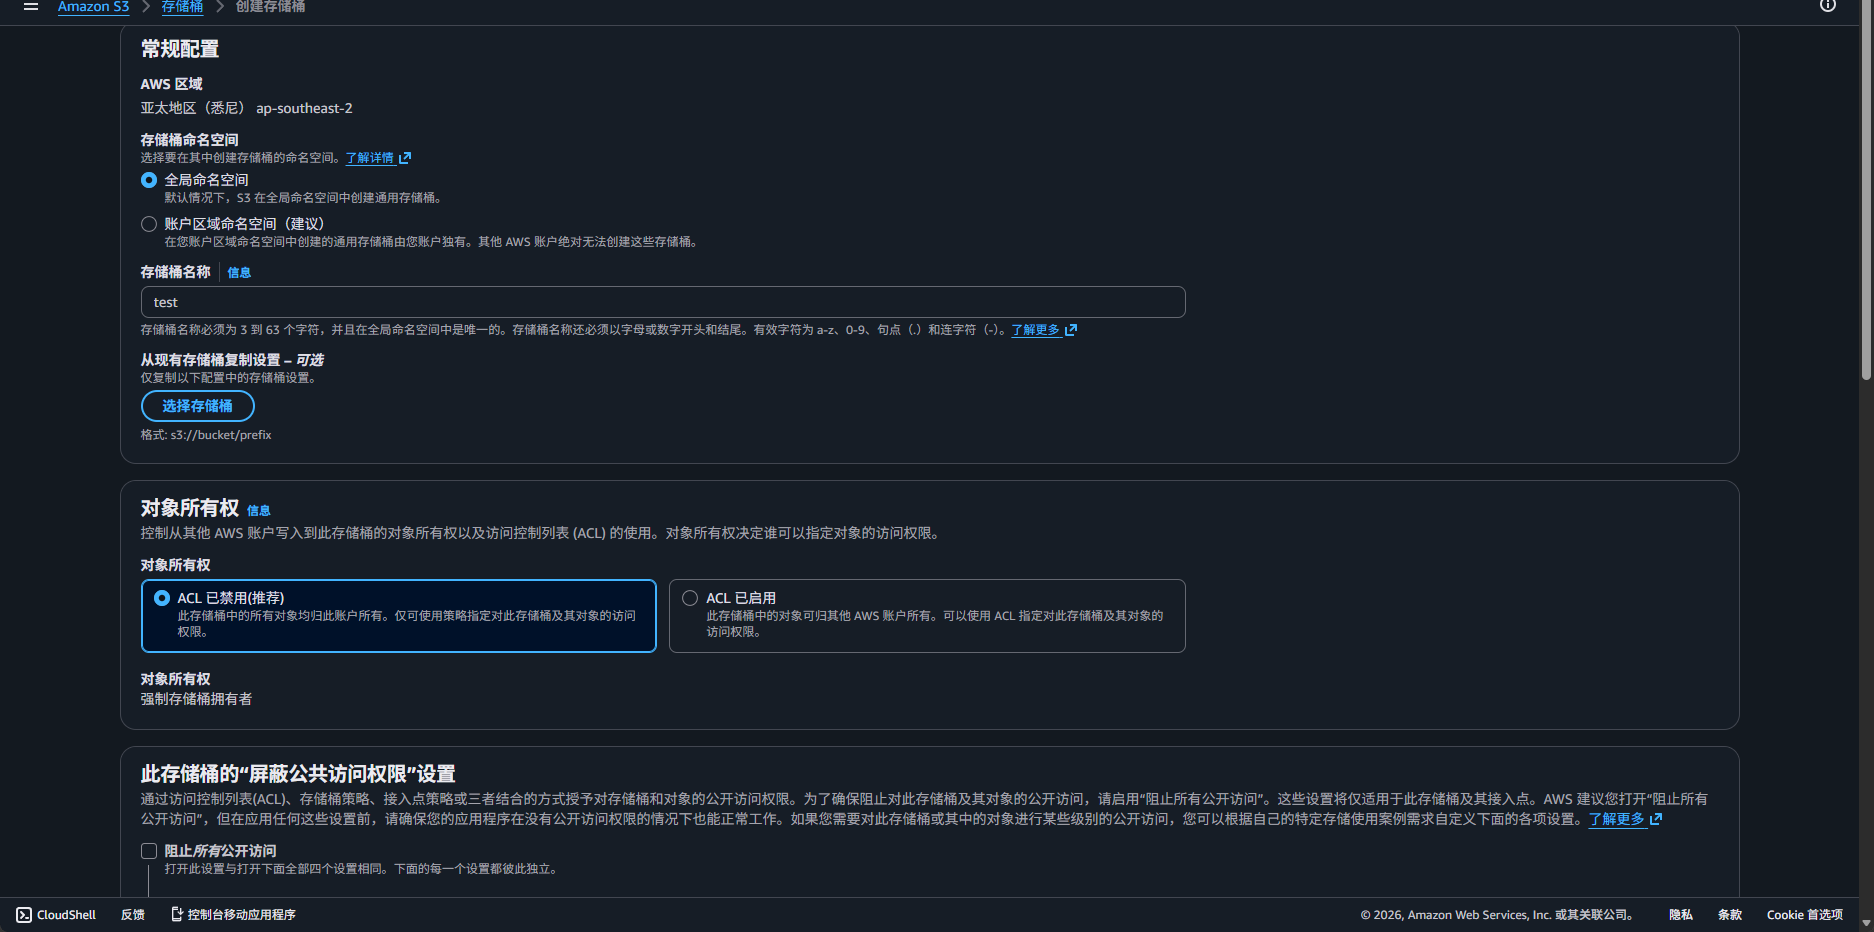The height and width of the screenshot is (932, 1874).
Task: Open 信息 link next to 存储桶名称
Action: coord(239,272)
